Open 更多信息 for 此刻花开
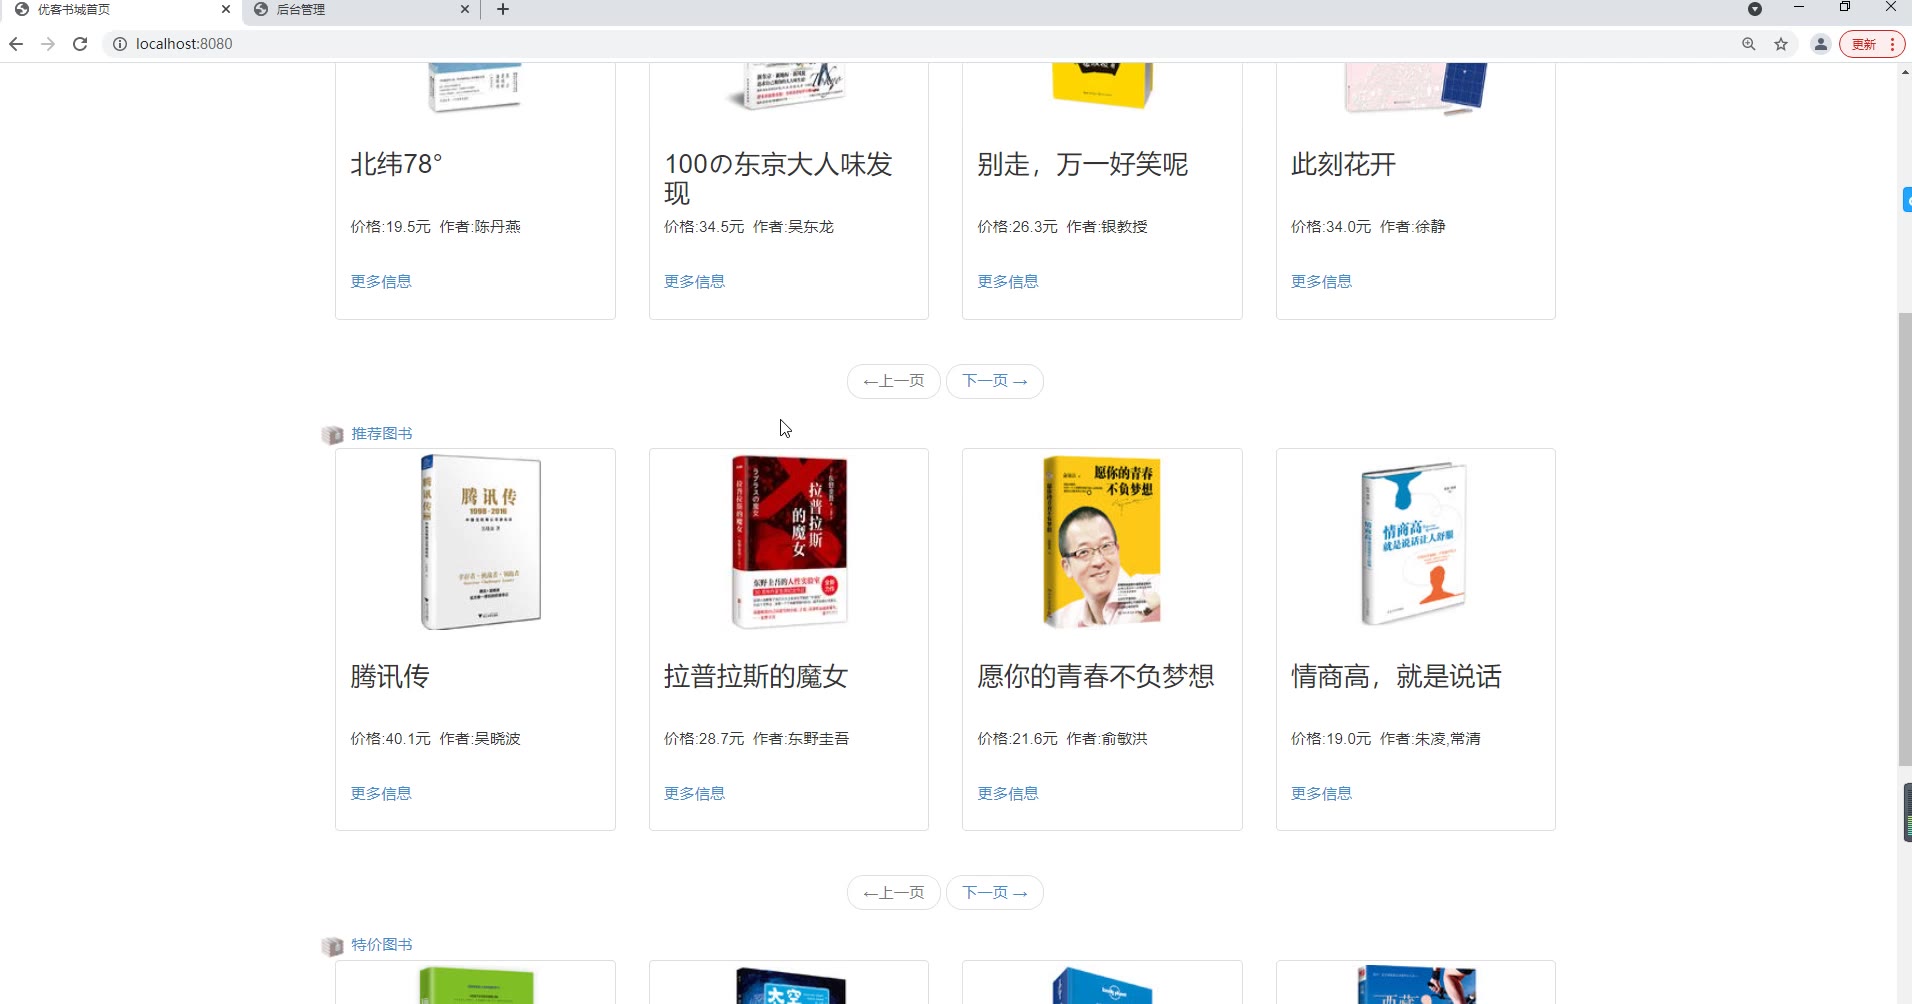Viewport: 1912px width, 1004px height. pos(1322,282)
